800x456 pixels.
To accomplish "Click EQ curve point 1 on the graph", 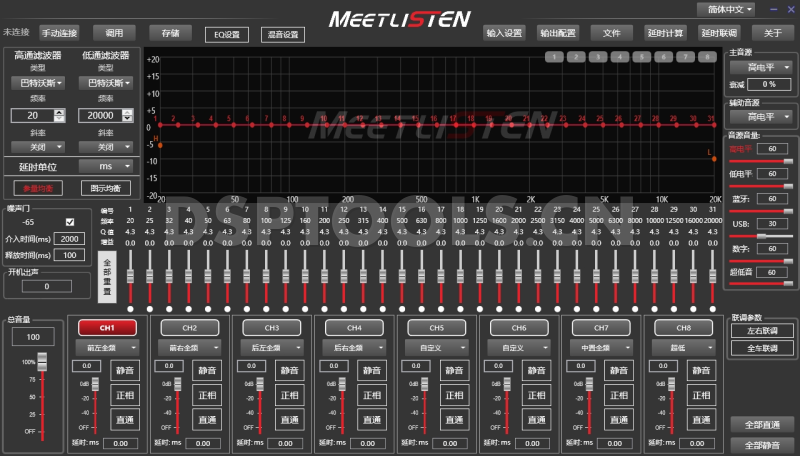I will pyautogui.click(x=160, y=125).
